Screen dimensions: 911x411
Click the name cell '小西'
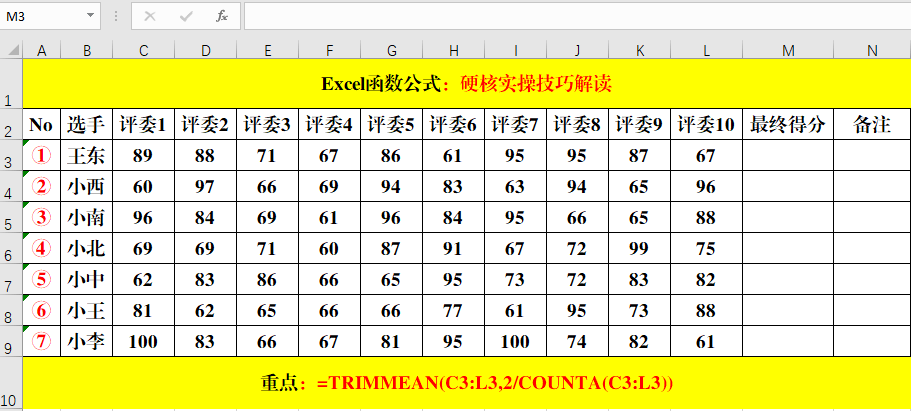[87, 187]
